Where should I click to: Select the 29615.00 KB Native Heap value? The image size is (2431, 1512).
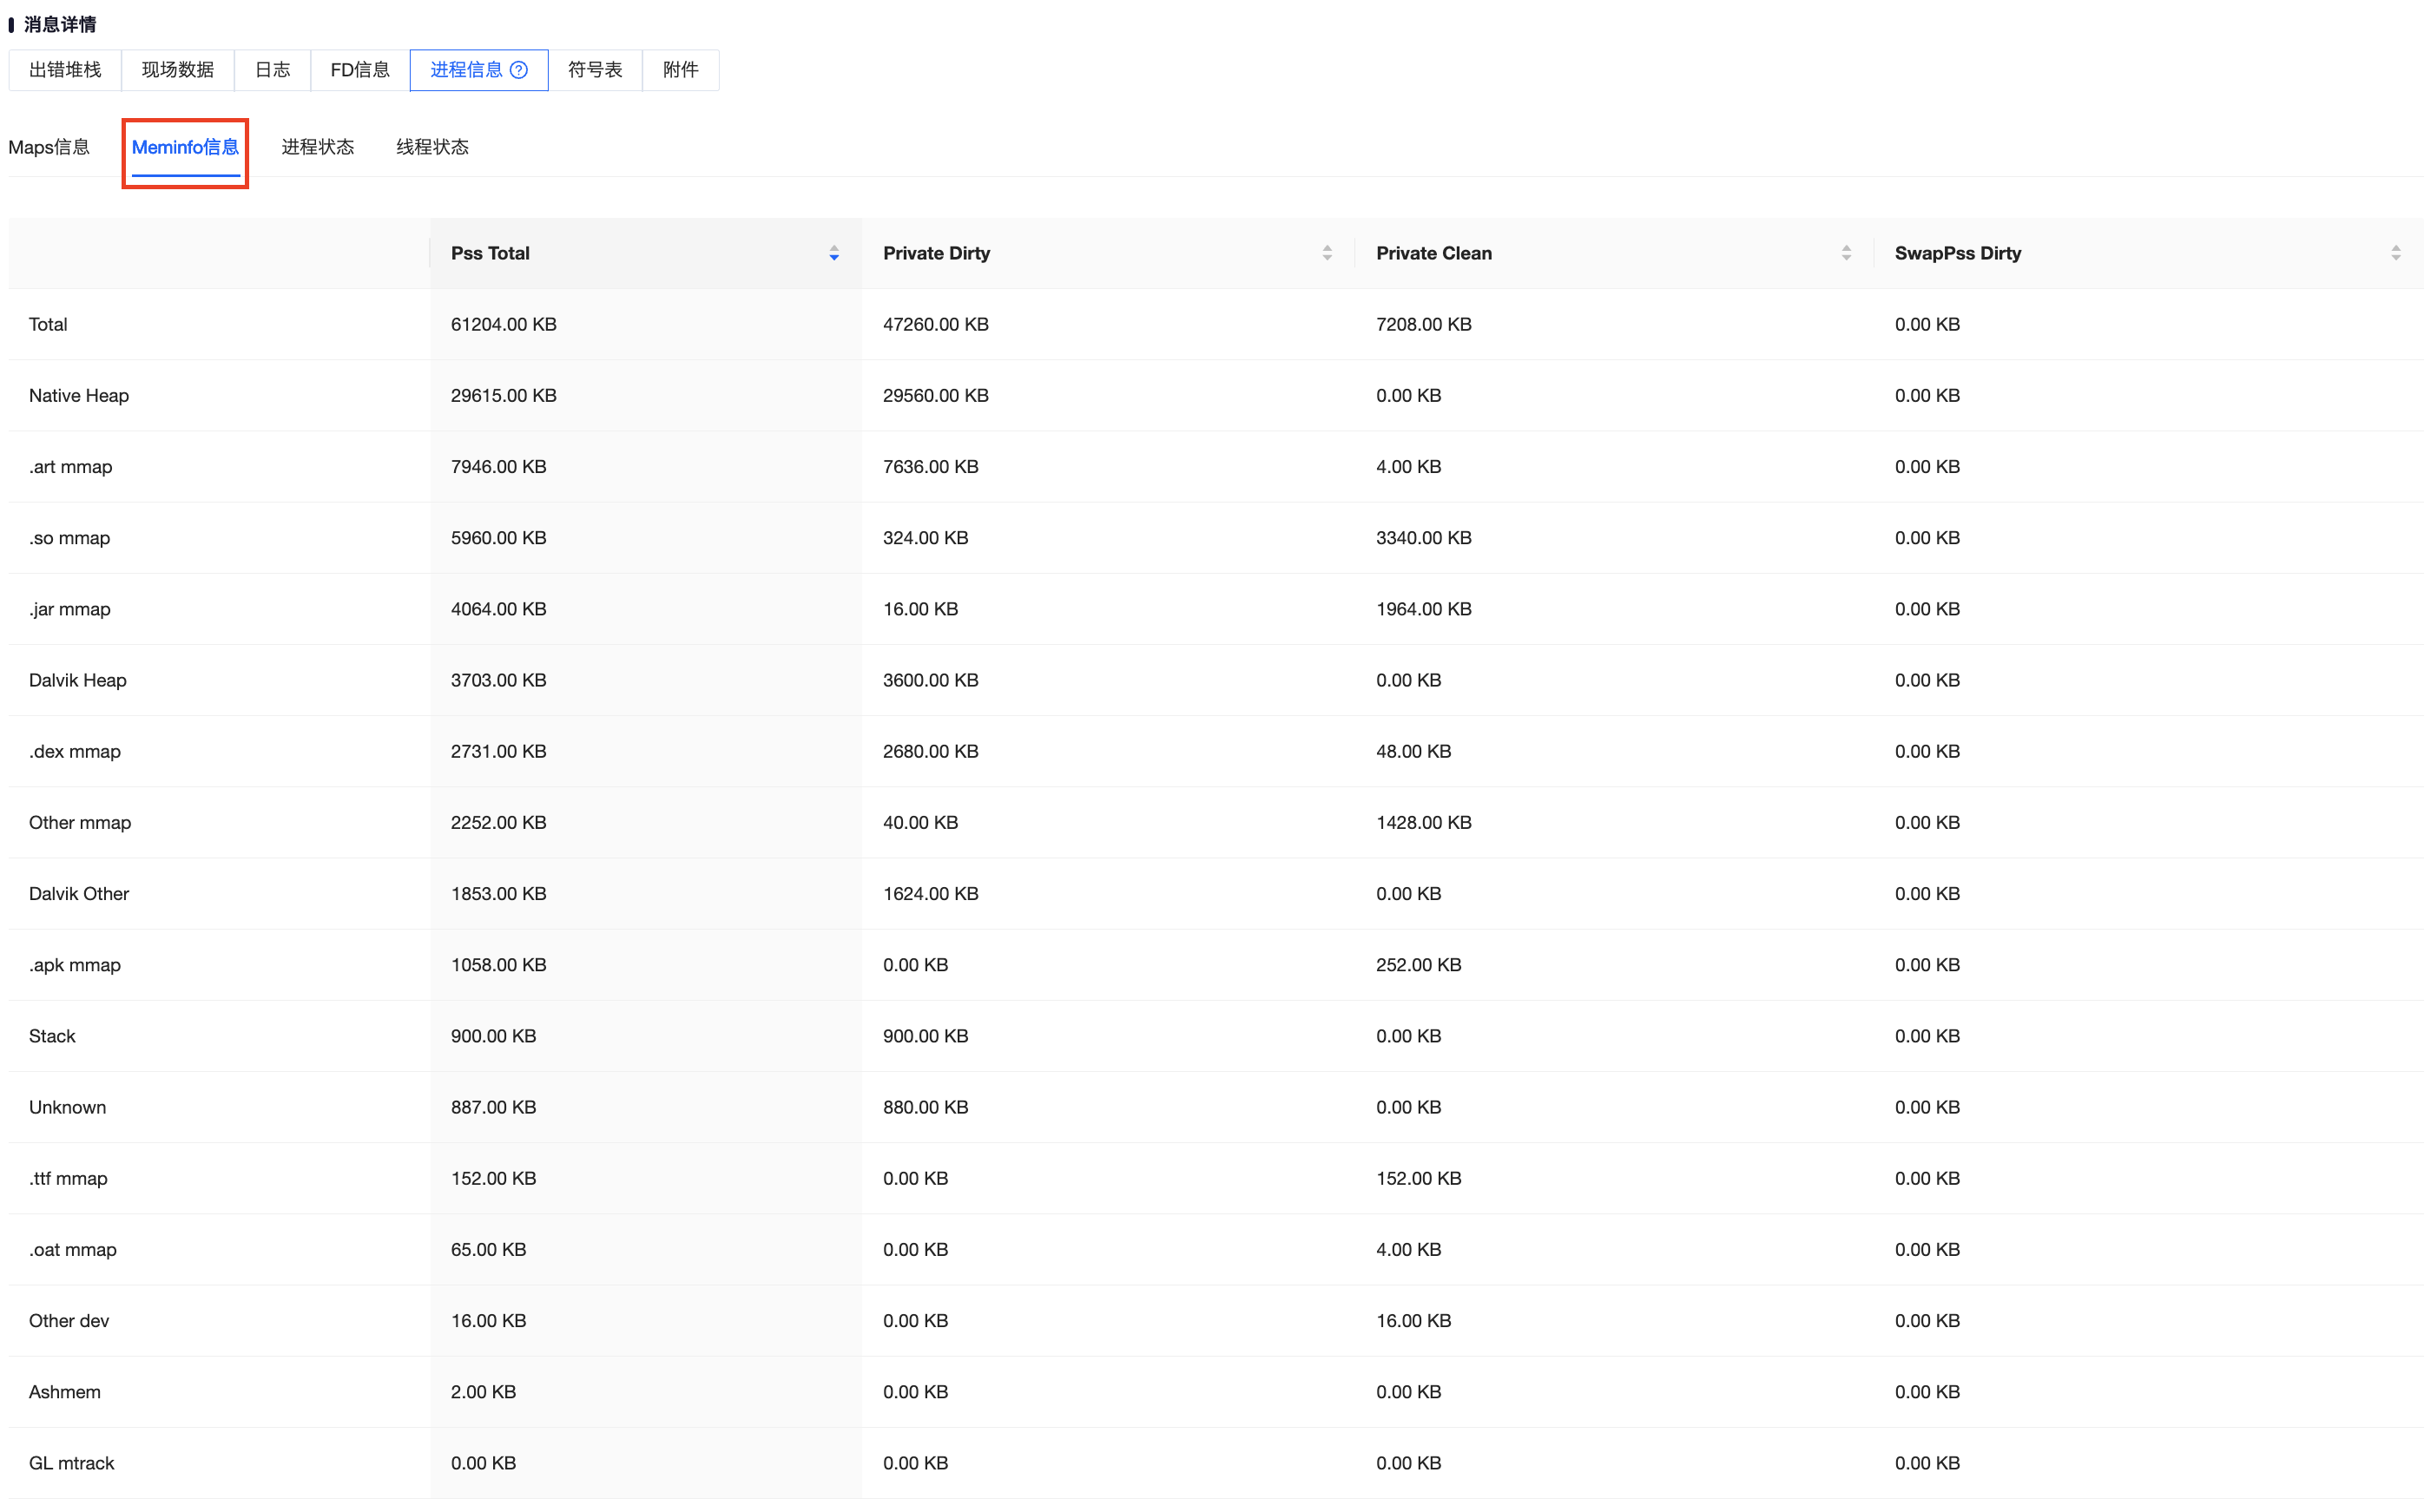click(504, 396)
